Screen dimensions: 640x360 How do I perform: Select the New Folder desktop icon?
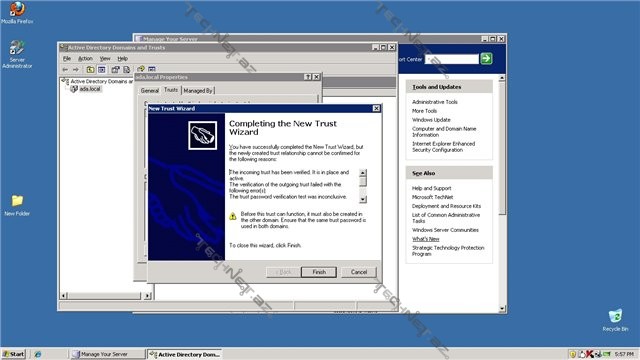tap(17, 205)
